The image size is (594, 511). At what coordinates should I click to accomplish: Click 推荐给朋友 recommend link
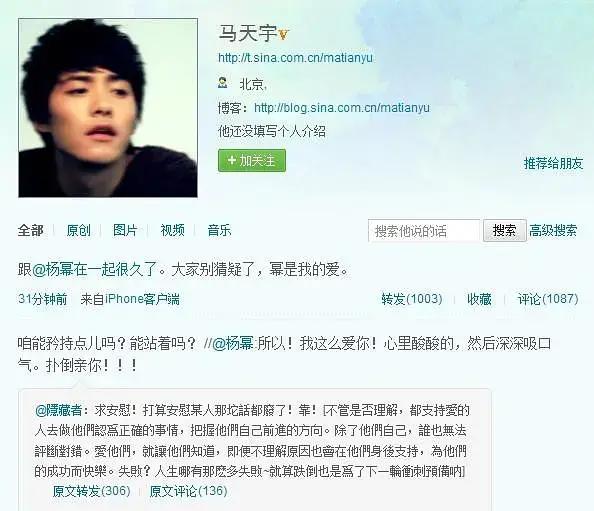(553, 163)
